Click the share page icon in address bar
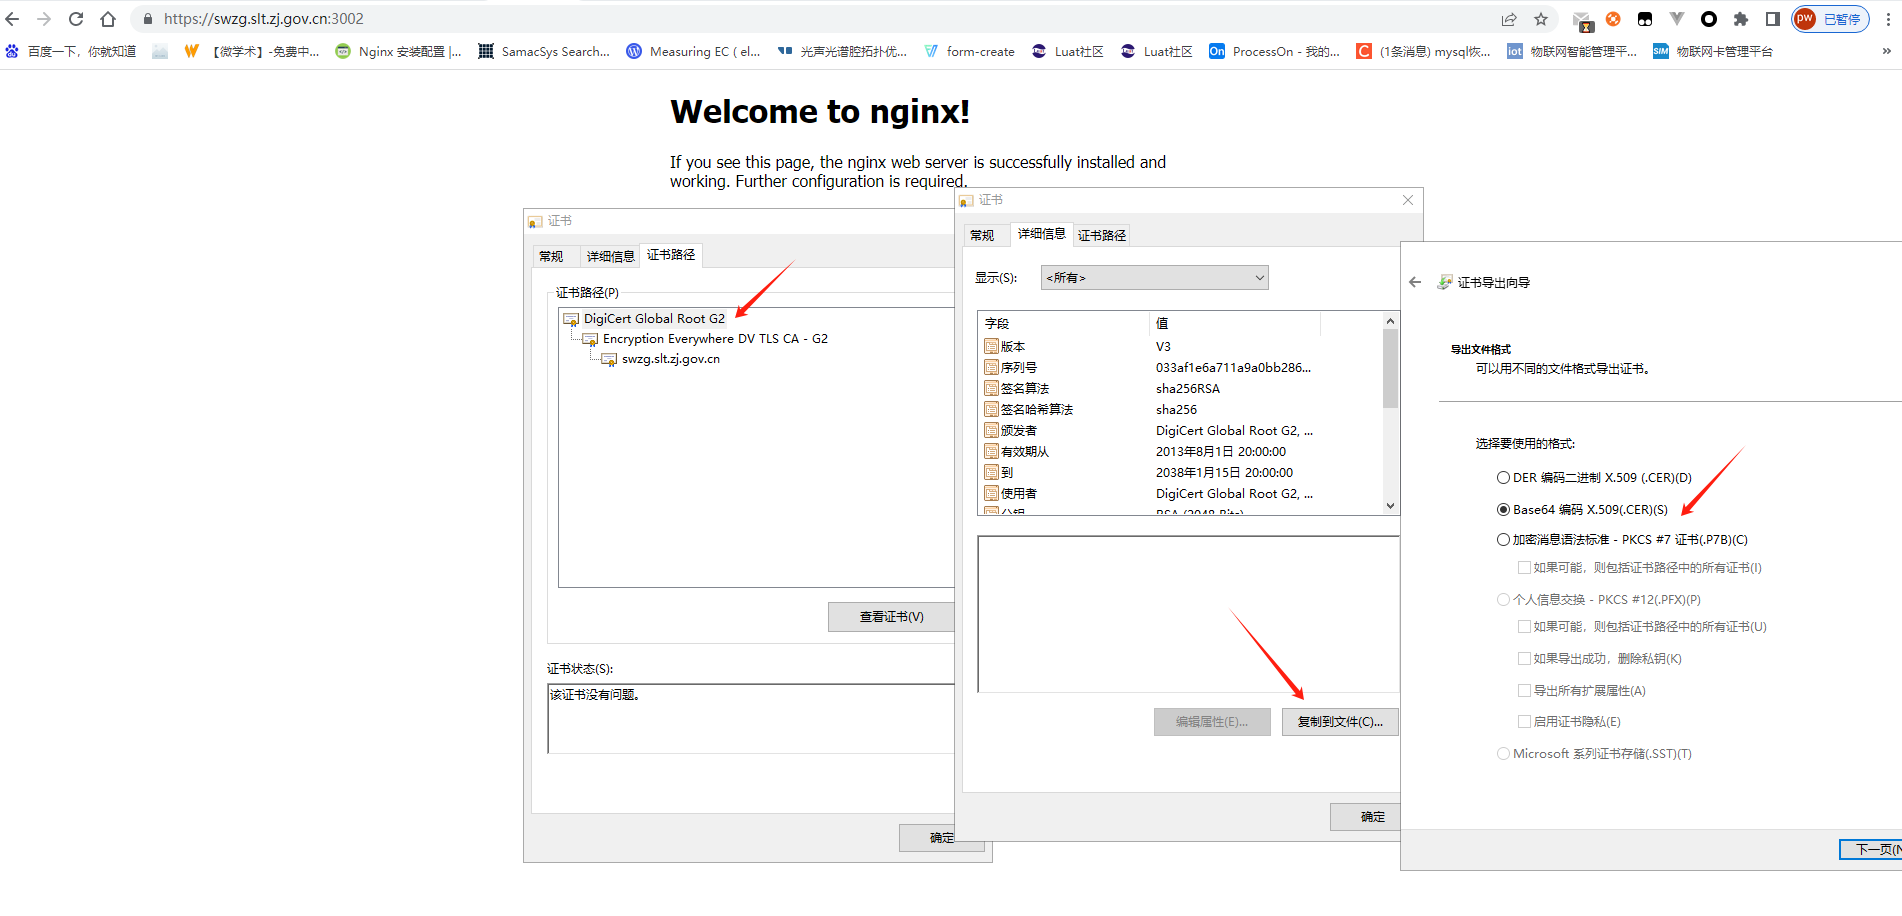The image size is (1902, 916). (1509, 19)
